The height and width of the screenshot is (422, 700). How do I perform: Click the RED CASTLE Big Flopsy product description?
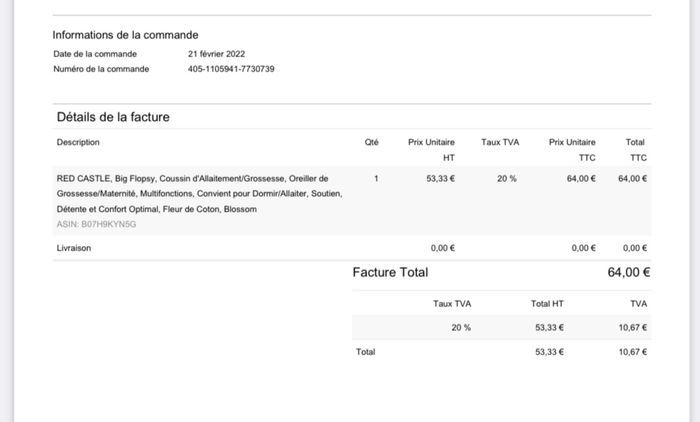pyautogui.click(x=199, y=193)
